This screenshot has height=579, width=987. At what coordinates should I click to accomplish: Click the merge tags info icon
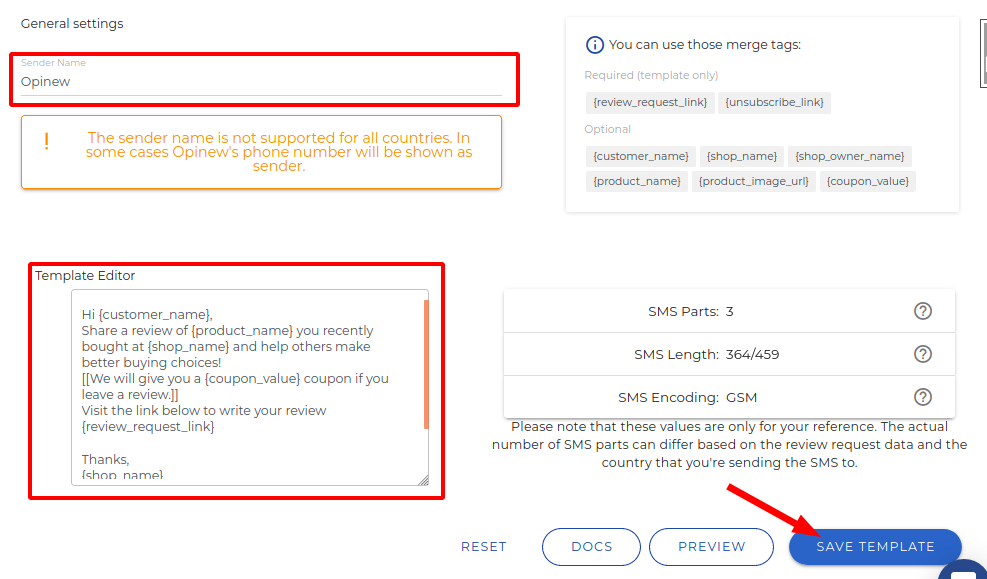(x=595, y=45)
